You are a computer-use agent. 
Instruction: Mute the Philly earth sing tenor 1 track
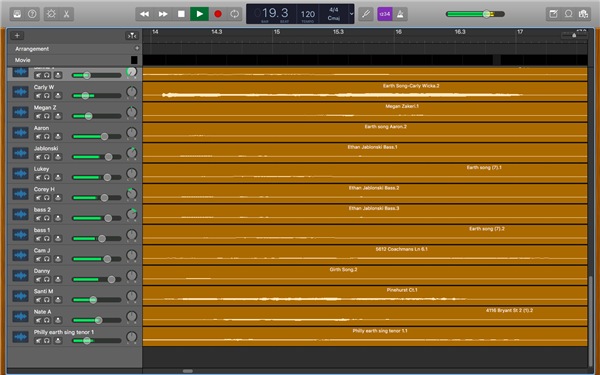coord(38,341)
